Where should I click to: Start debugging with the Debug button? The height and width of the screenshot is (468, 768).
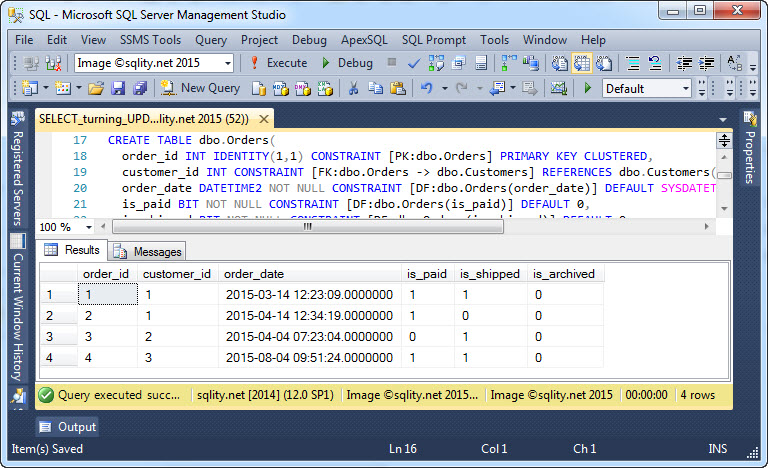click(x=346, y=62)
